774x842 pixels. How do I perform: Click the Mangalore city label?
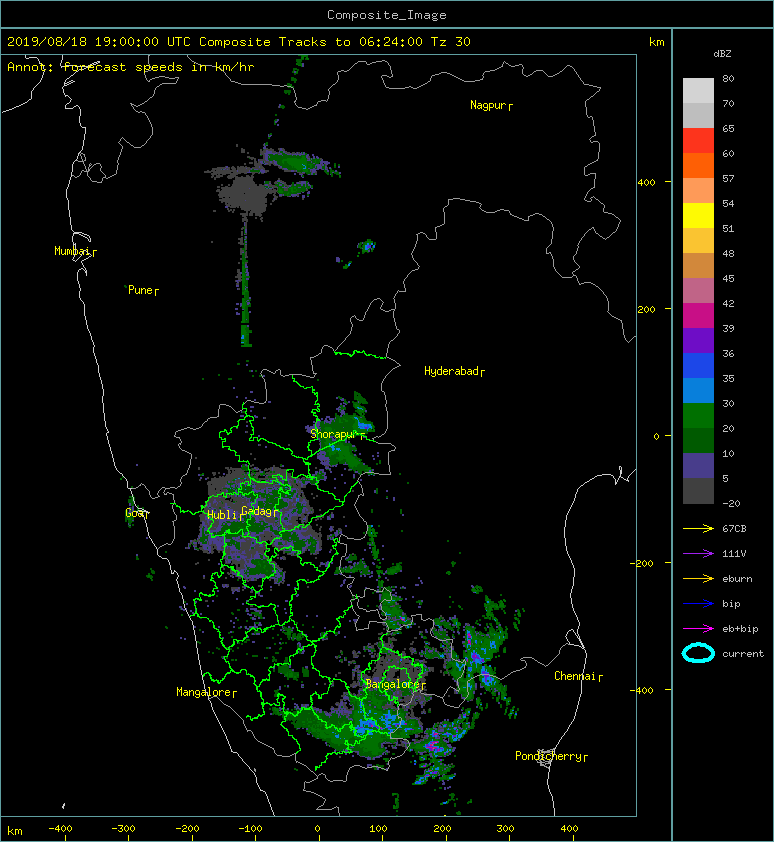pyautogui.click(x=206, y=692)
